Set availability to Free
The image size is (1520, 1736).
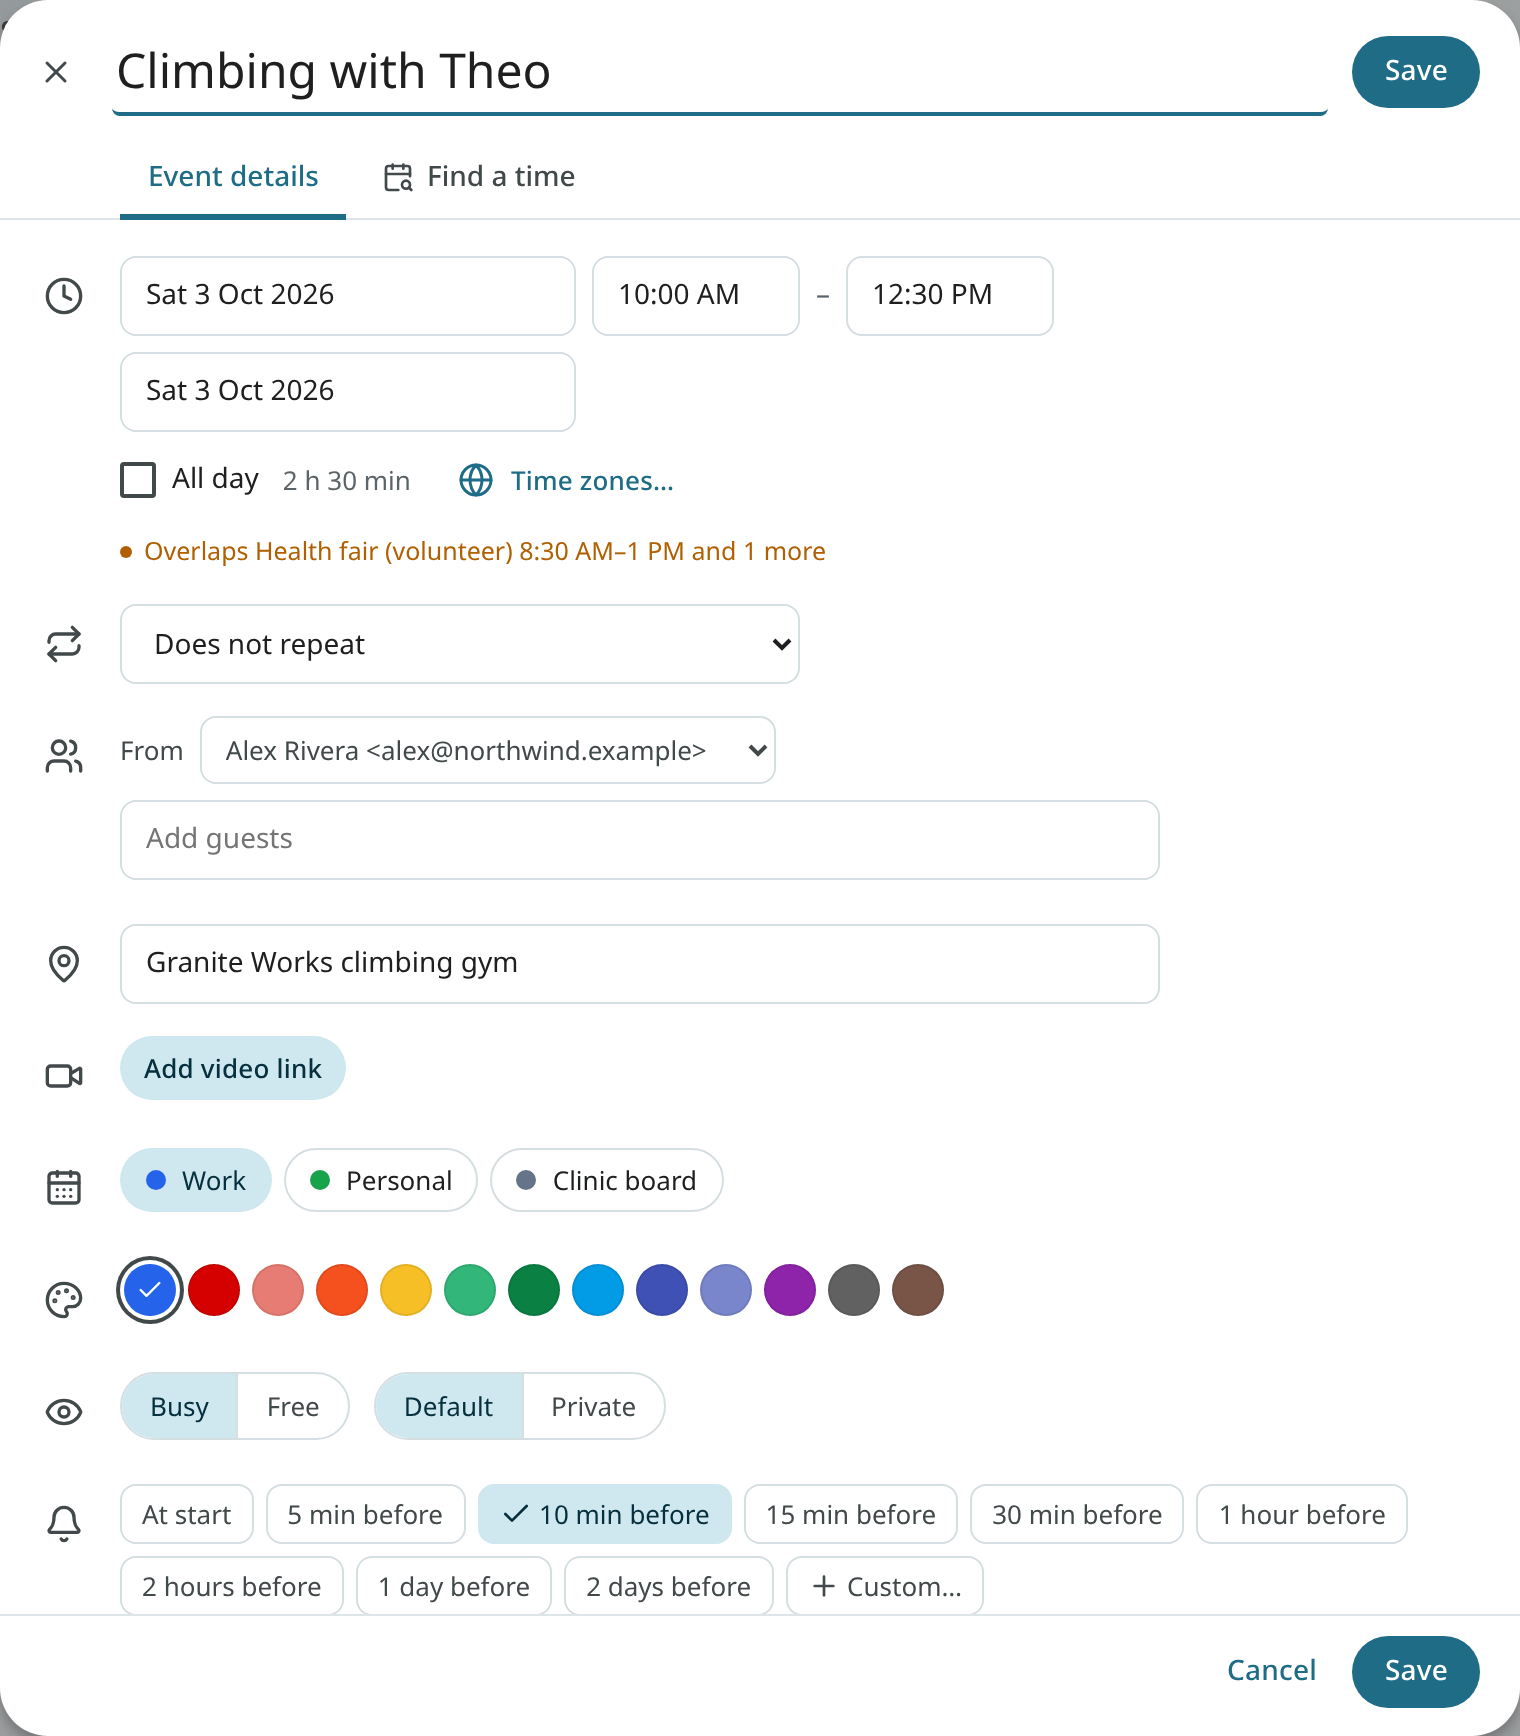click(x=293, y=1406)
